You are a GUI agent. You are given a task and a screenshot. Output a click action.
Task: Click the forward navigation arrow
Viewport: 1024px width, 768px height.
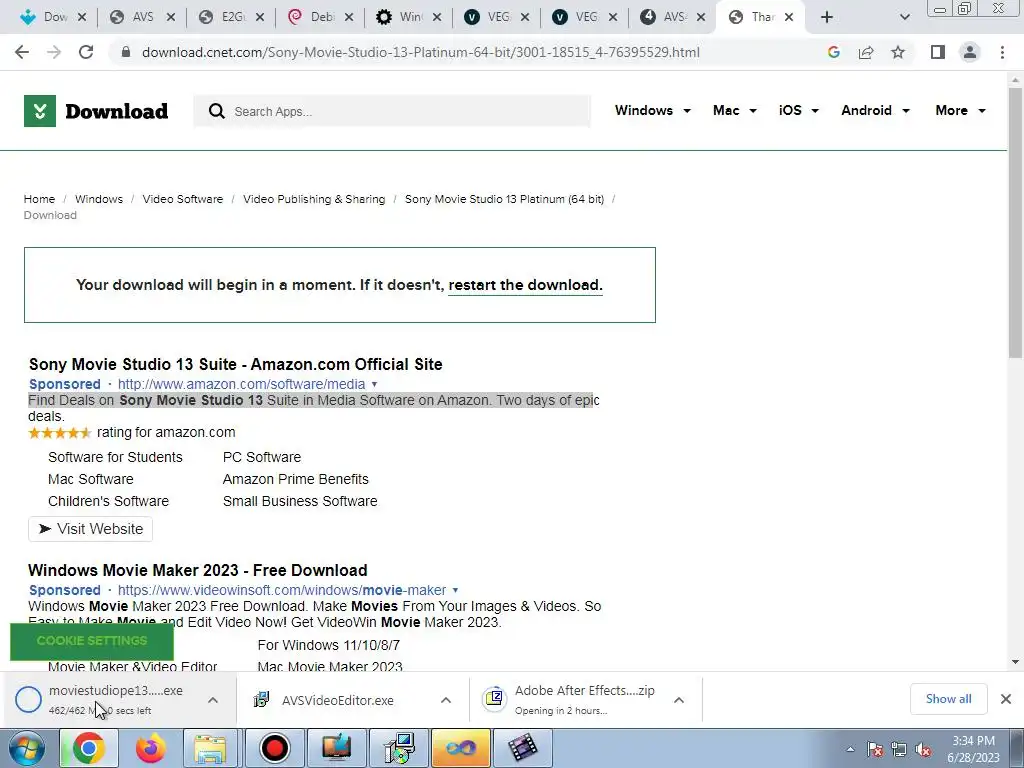coord(54,52)
